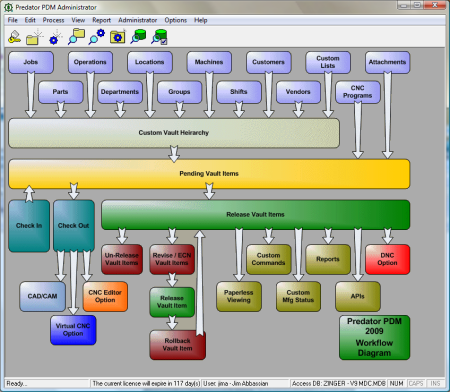Click the Check In box
The height and width of the screenshot is (392, 450).
tap(29, 226)
